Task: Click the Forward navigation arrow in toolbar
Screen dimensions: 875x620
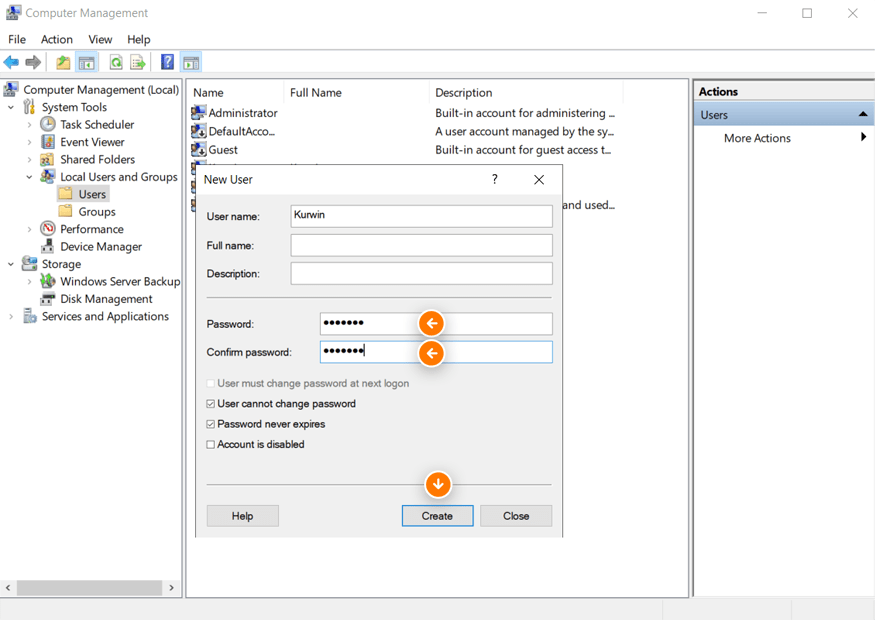Action: (x=33, y=61)
